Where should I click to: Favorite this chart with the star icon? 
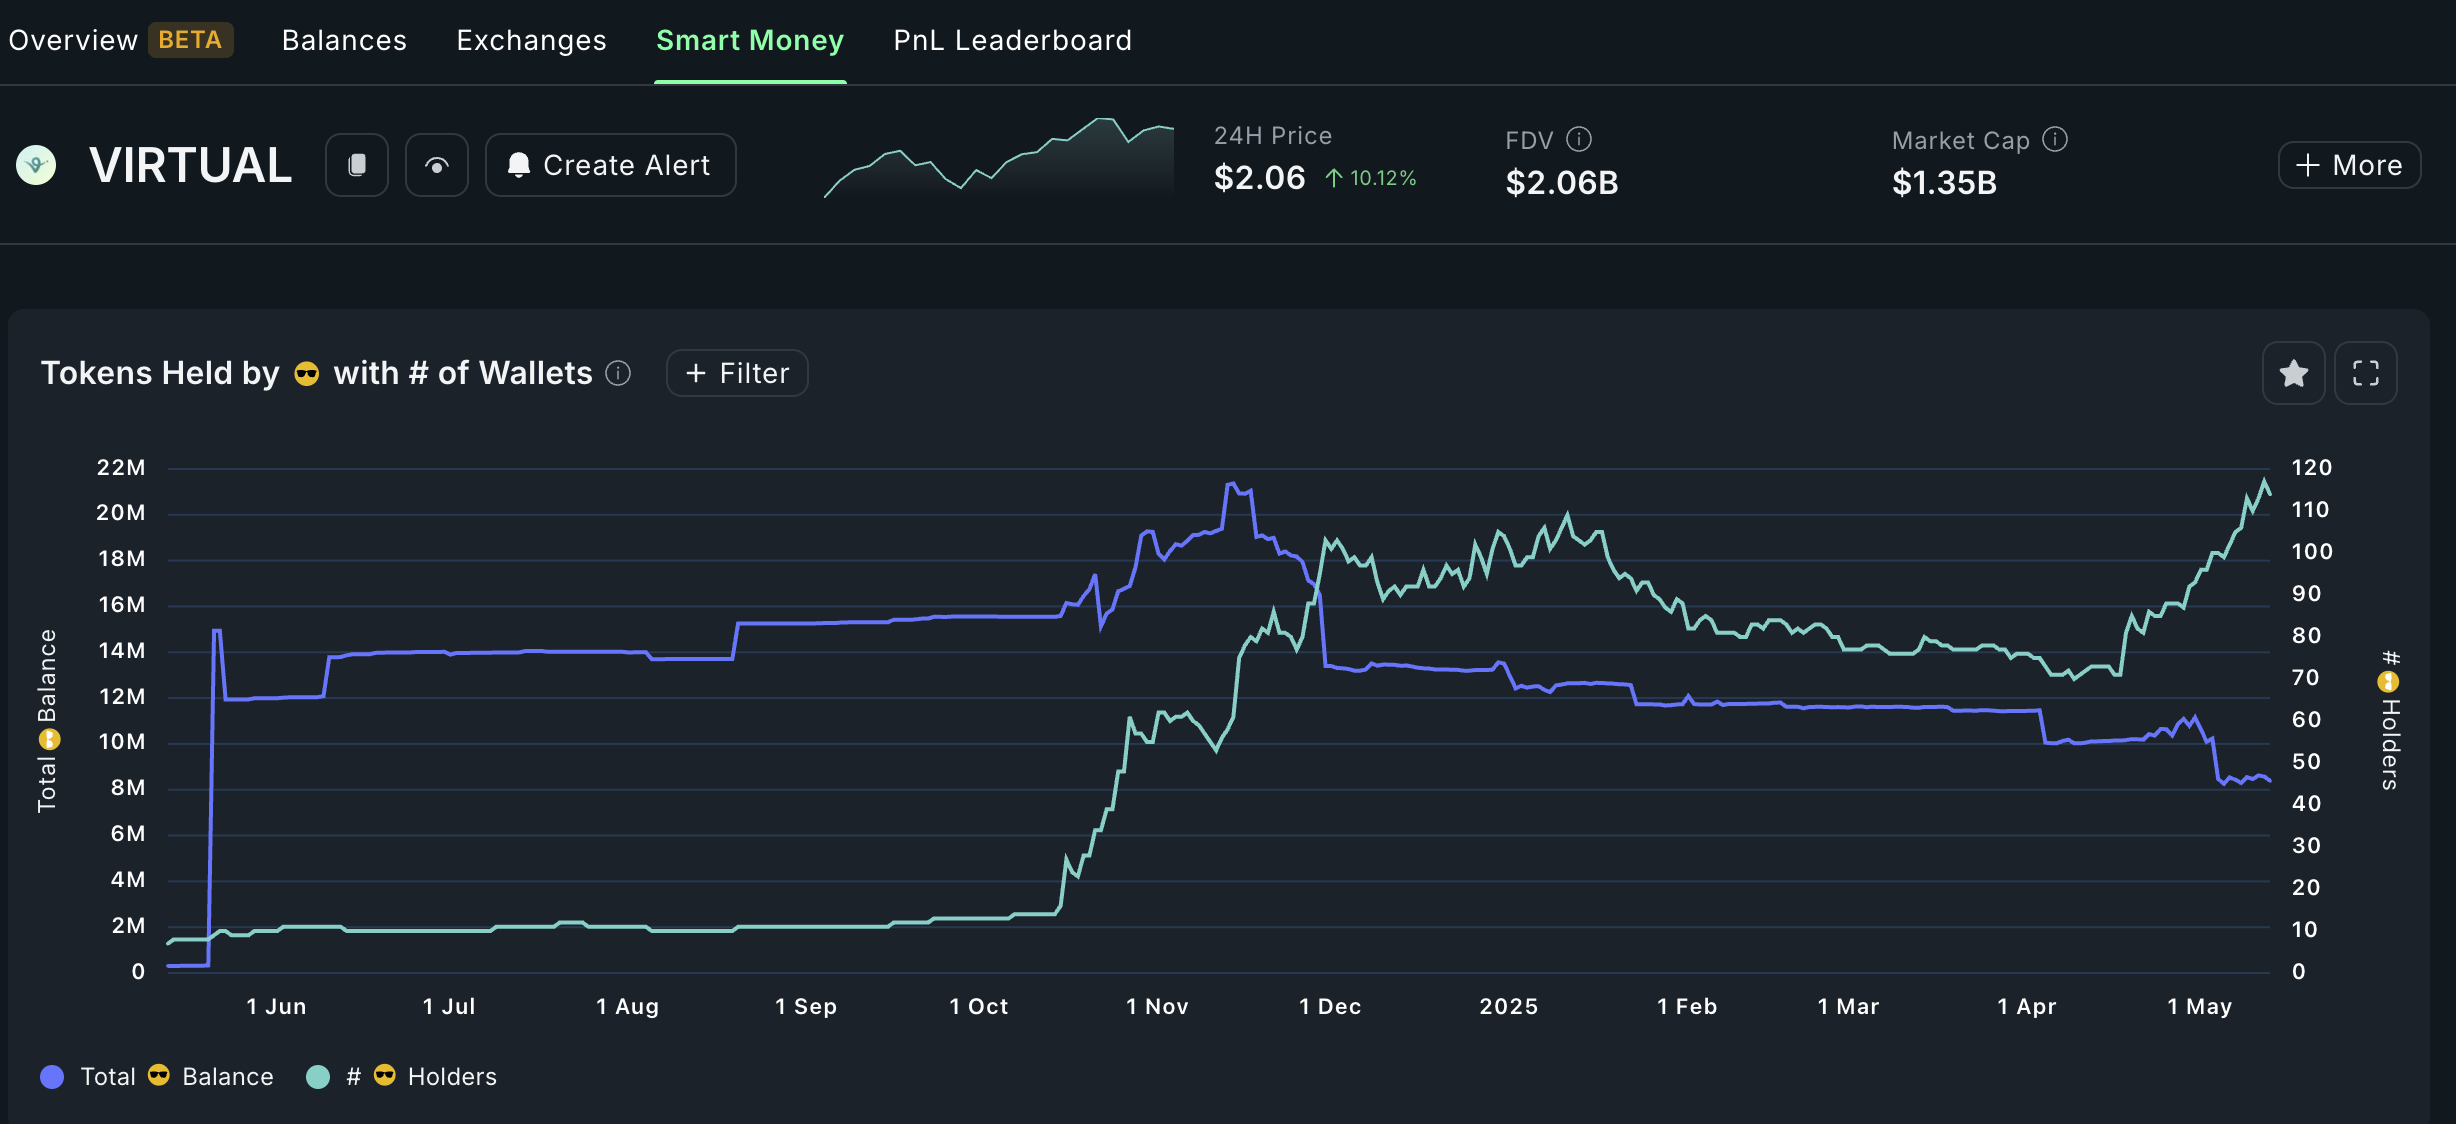pyautogui.click(x=2293, y=373)
